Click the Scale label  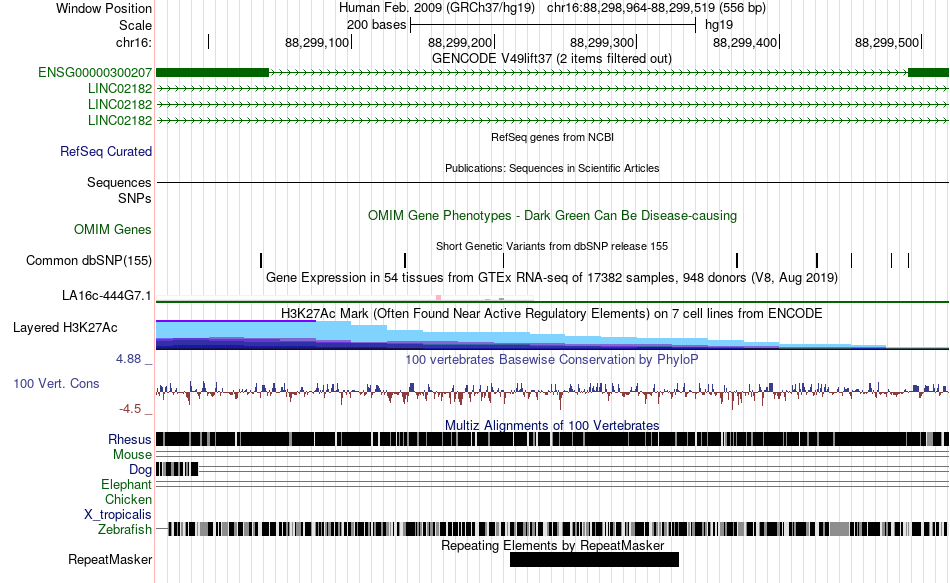click(x=135, y=25)
